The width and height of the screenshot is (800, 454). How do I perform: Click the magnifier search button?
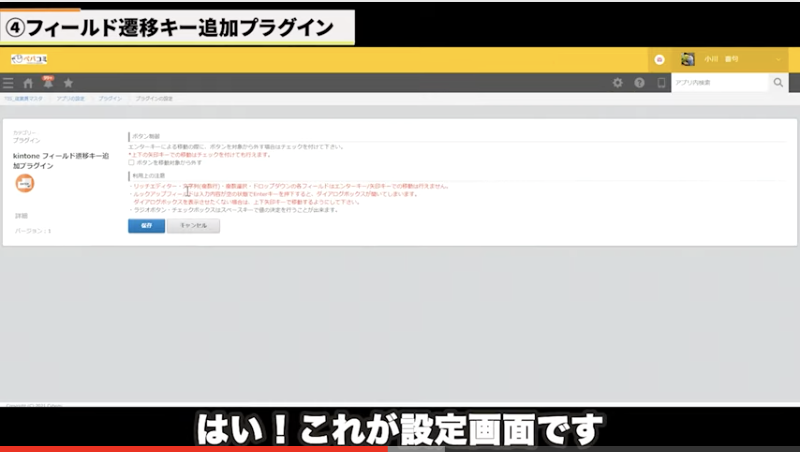pyautogui.click(x=778, y=83)
